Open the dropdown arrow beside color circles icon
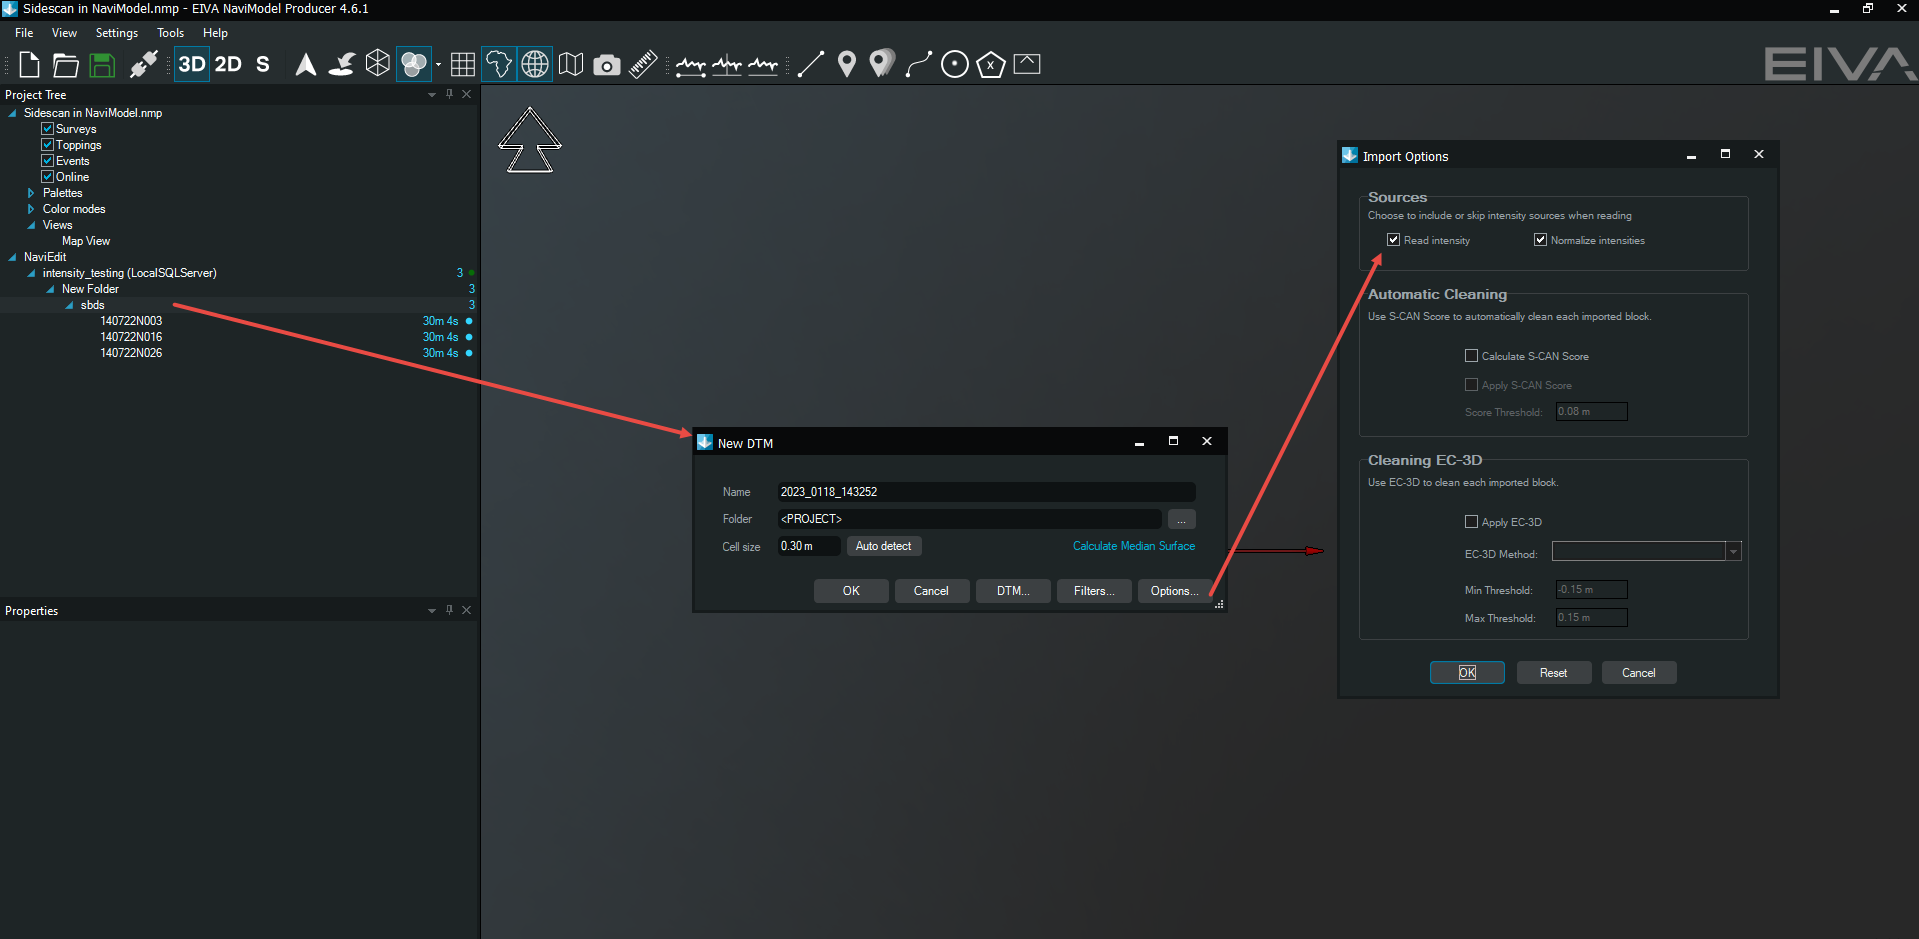The height and width of the screenshot is (939, 1919). coord(438,65)
